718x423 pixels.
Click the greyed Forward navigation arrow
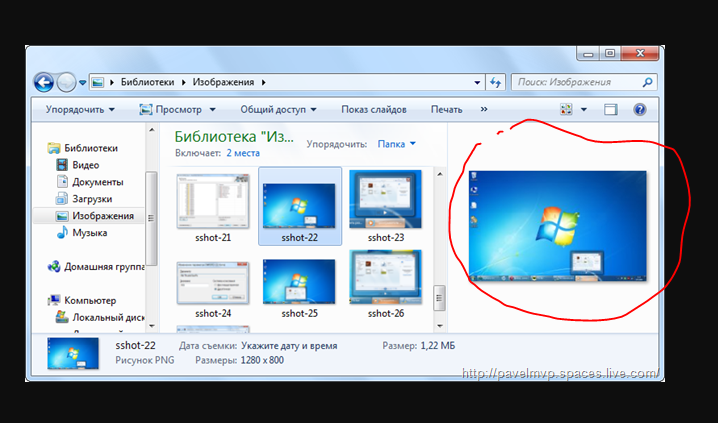point(66,83)
